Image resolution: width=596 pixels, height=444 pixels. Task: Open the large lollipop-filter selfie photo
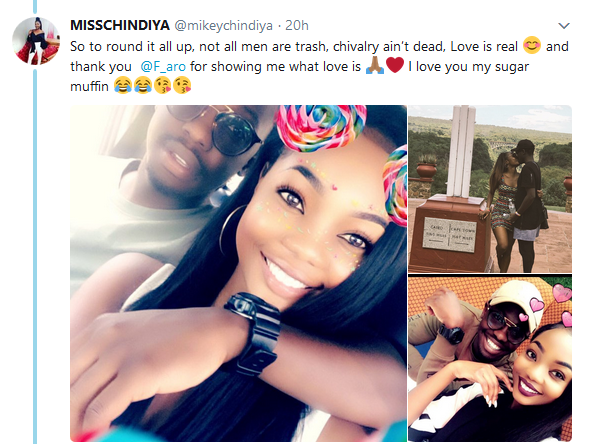click(x=238, y=273)
